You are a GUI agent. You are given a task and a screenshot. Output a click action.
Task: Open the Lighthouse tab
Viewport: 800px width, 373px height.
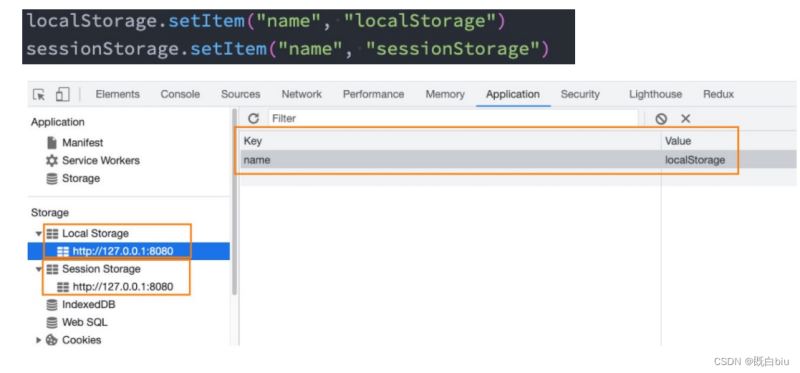(655, 94)
